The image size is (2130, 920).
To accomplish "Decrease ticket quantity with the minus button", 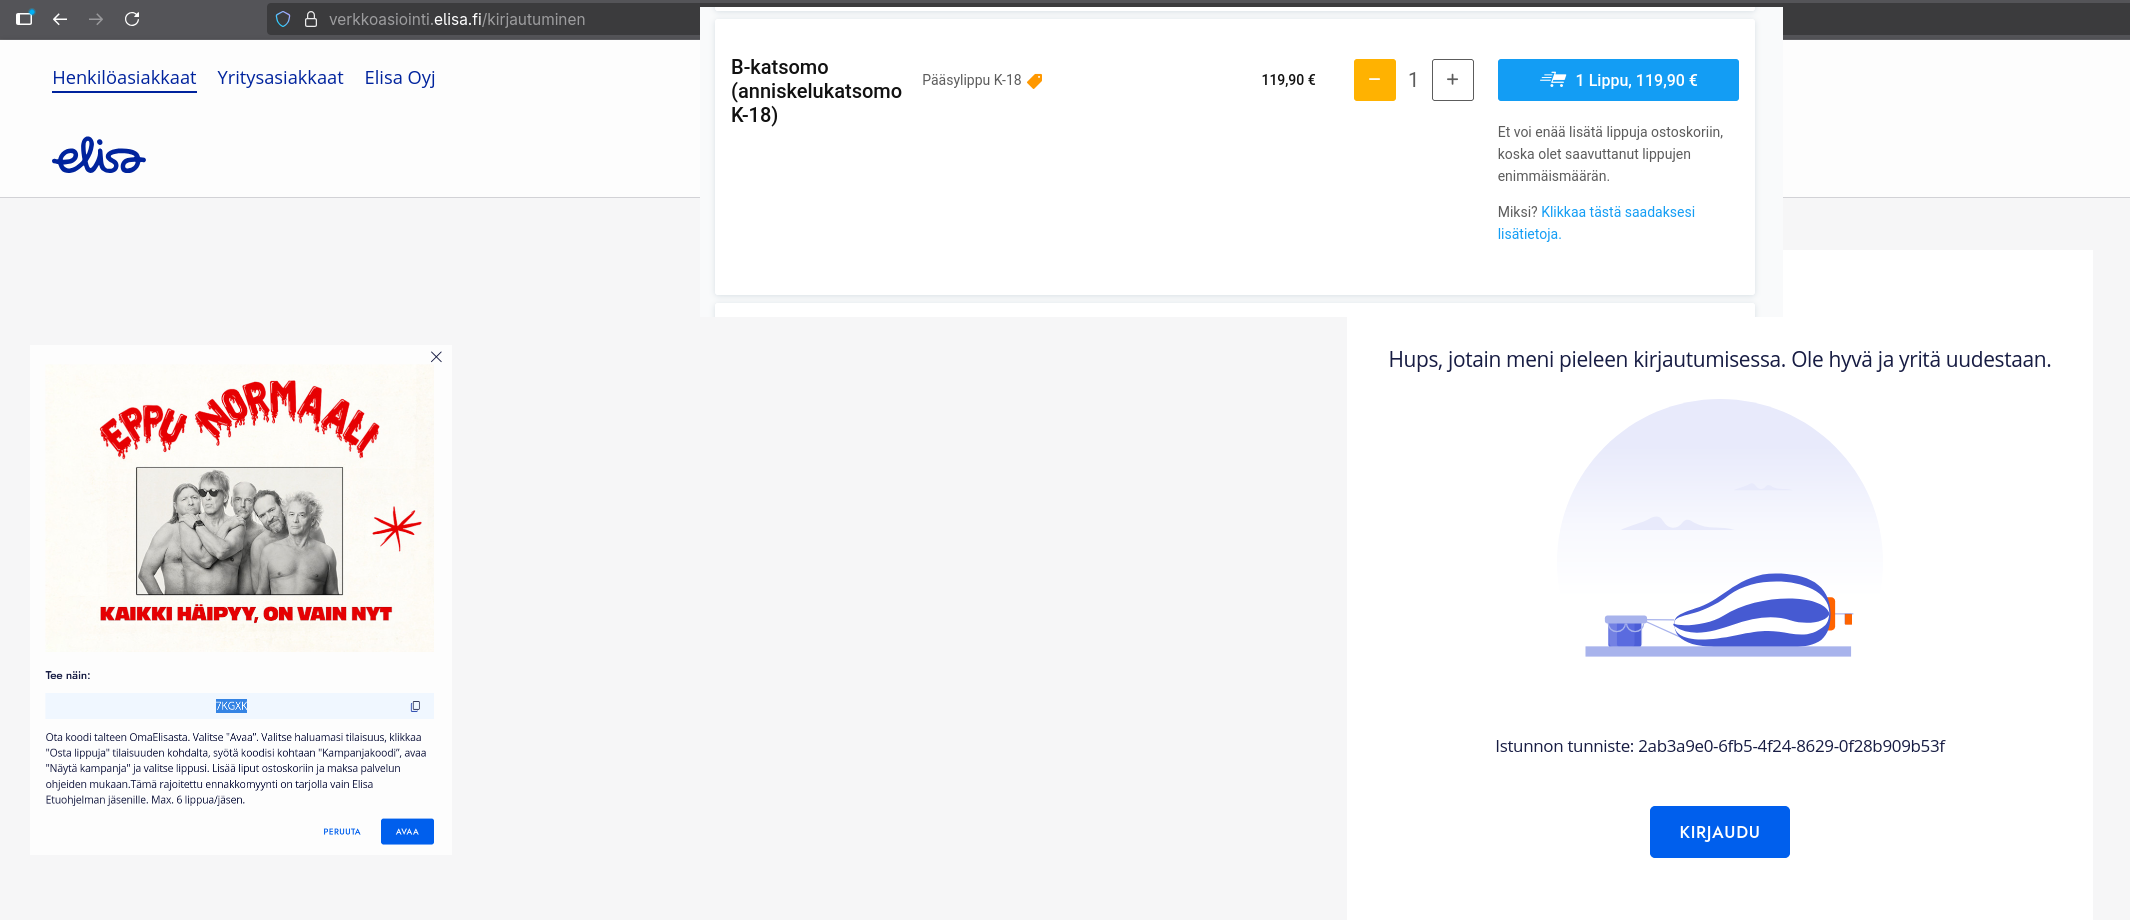I will tap(1375, 80).
